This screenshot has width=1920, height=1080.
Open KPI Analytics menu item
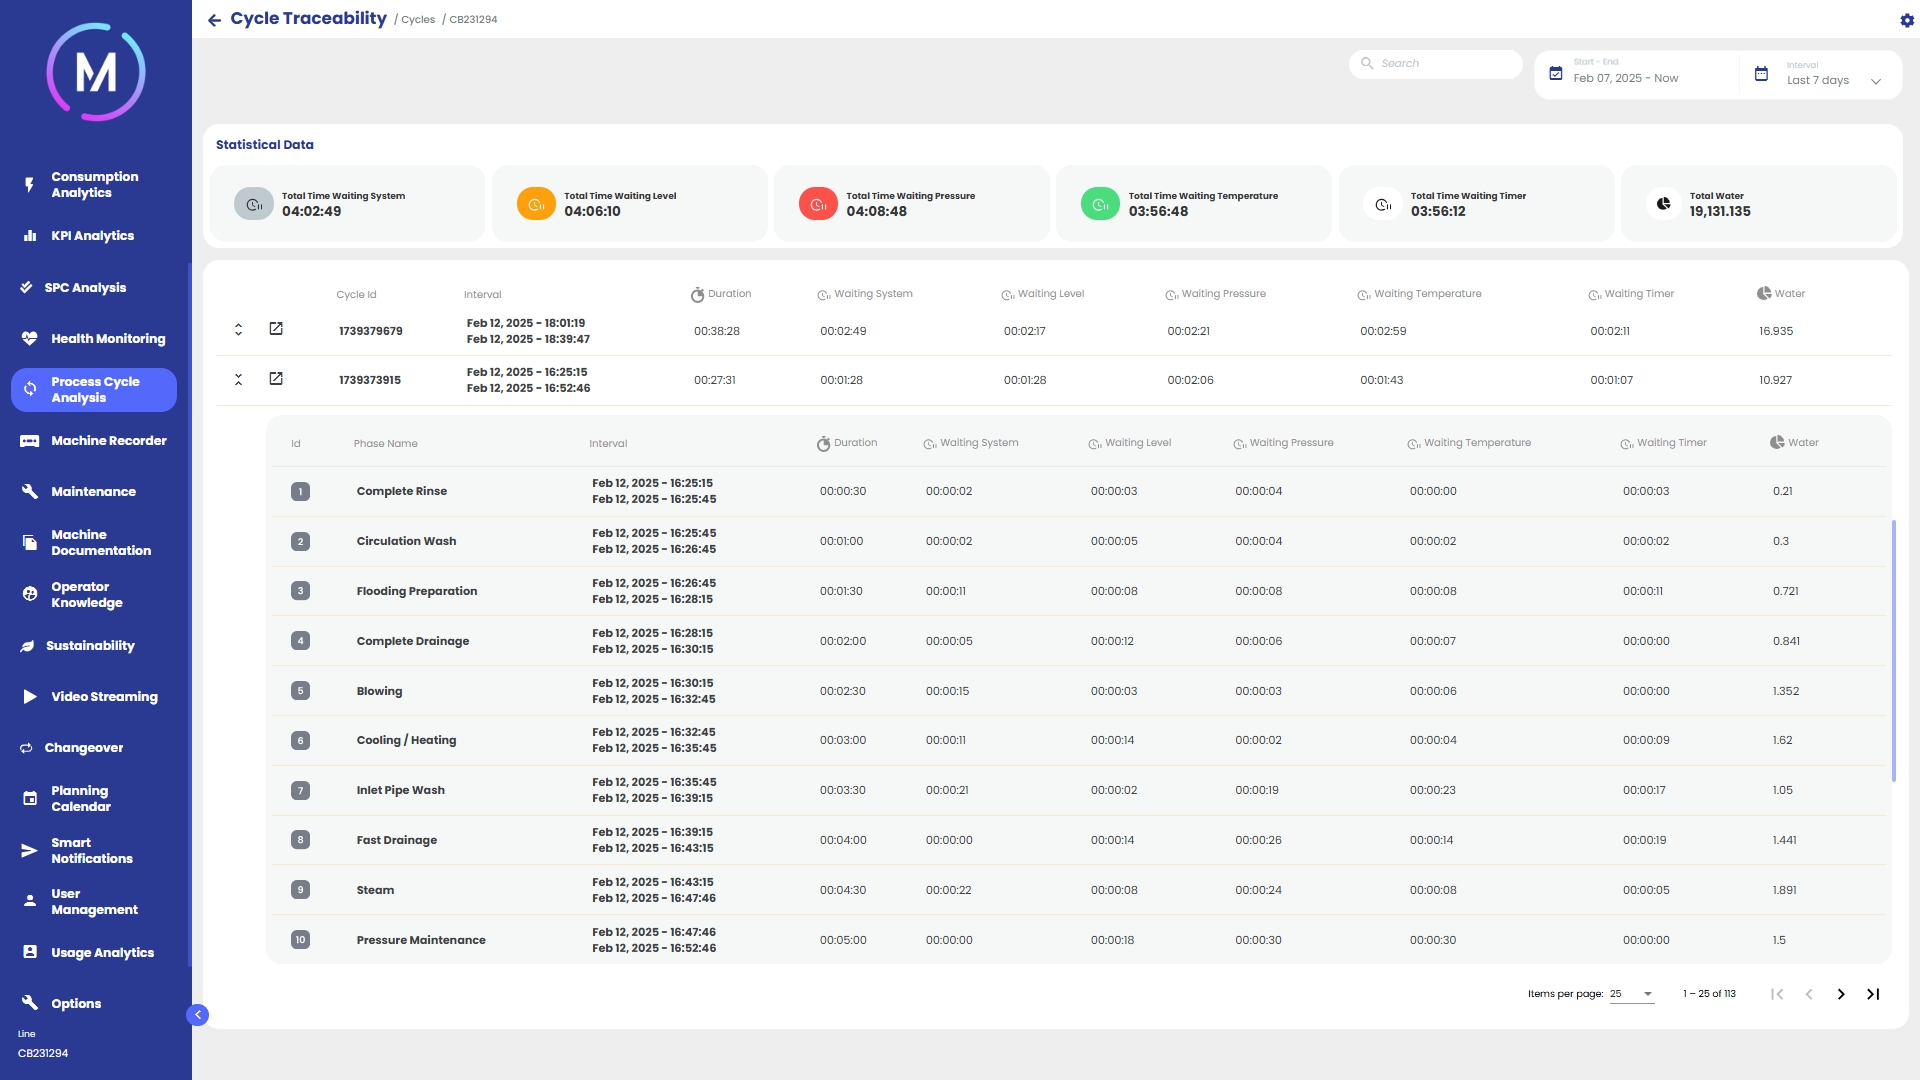coord(93,236)
